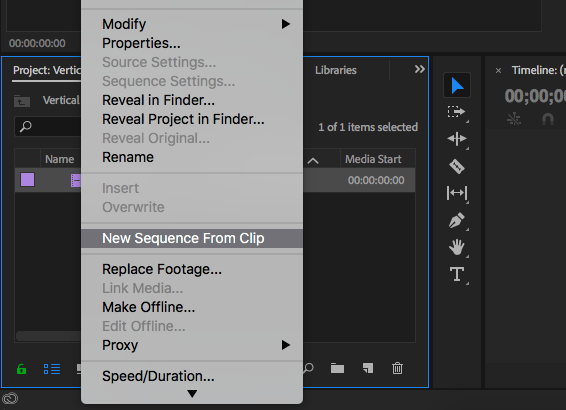Screen dimensions: 566x410
Task: Switch to List View in Project panel
Action: [x=52, y=369]
